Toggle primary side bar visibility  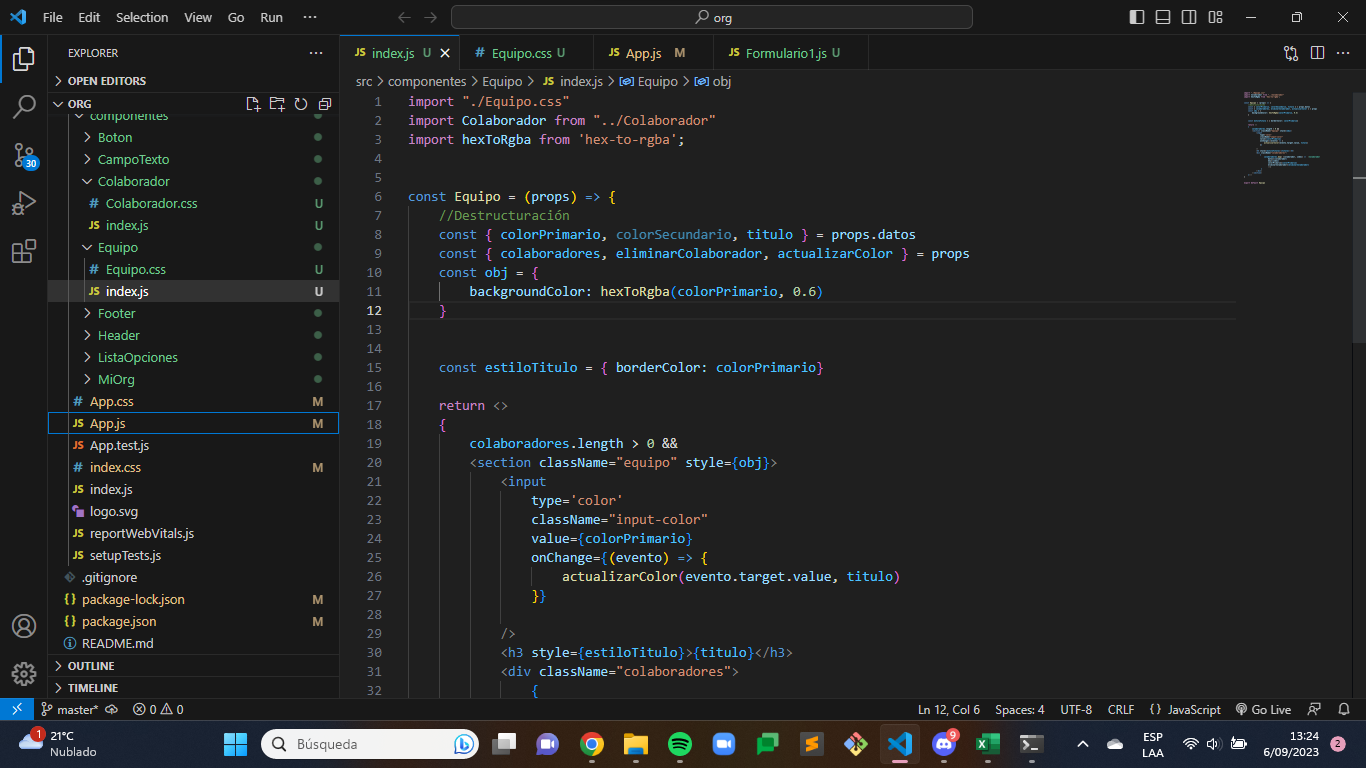pyautogui.click(x=1137, y=17)
